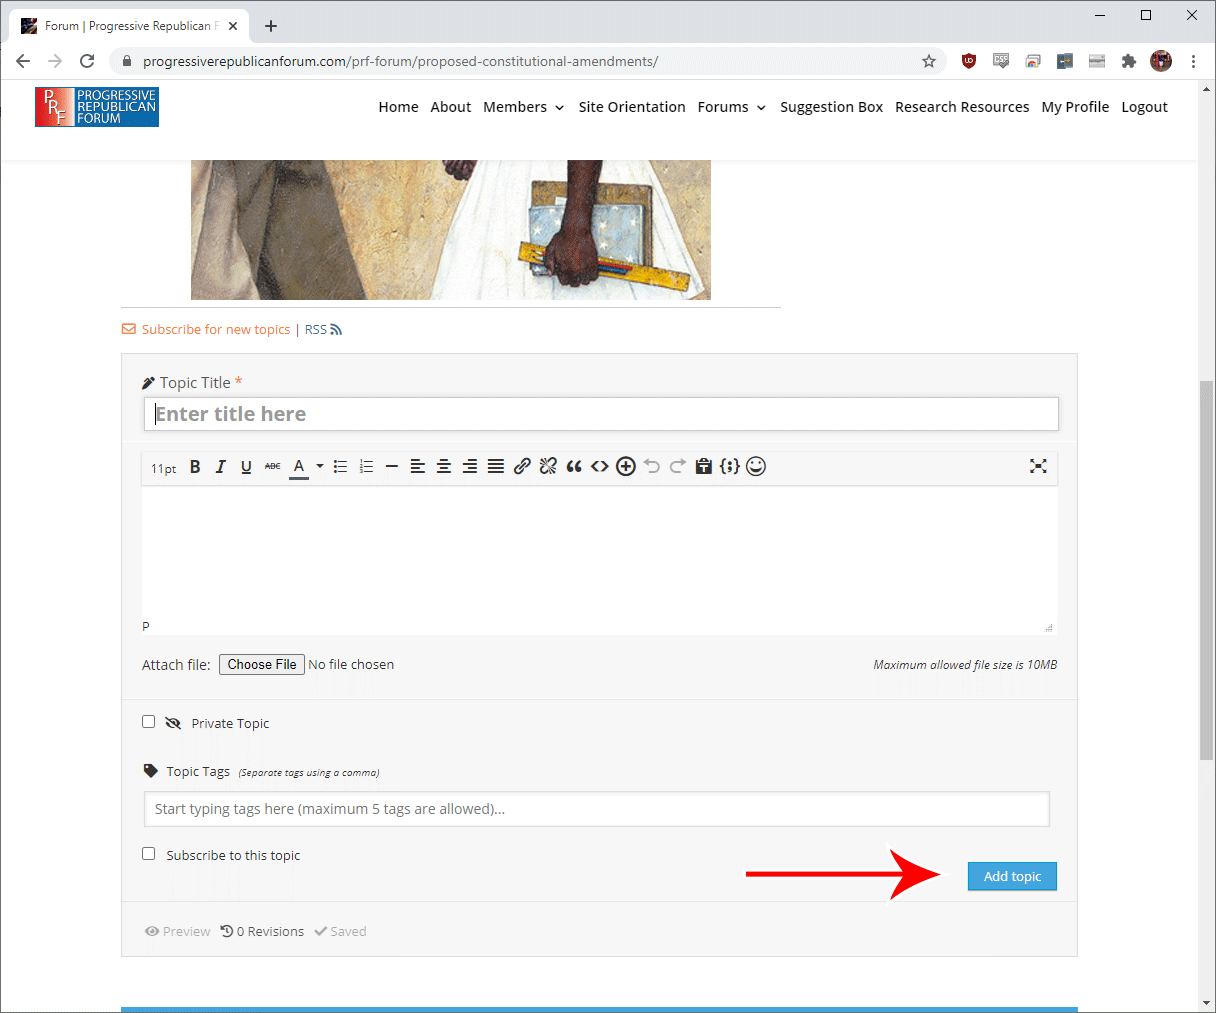The height and width of the screenshot is (1013, 1216).
Task: Click the Add topic button
Action: tap(1011, 876)
